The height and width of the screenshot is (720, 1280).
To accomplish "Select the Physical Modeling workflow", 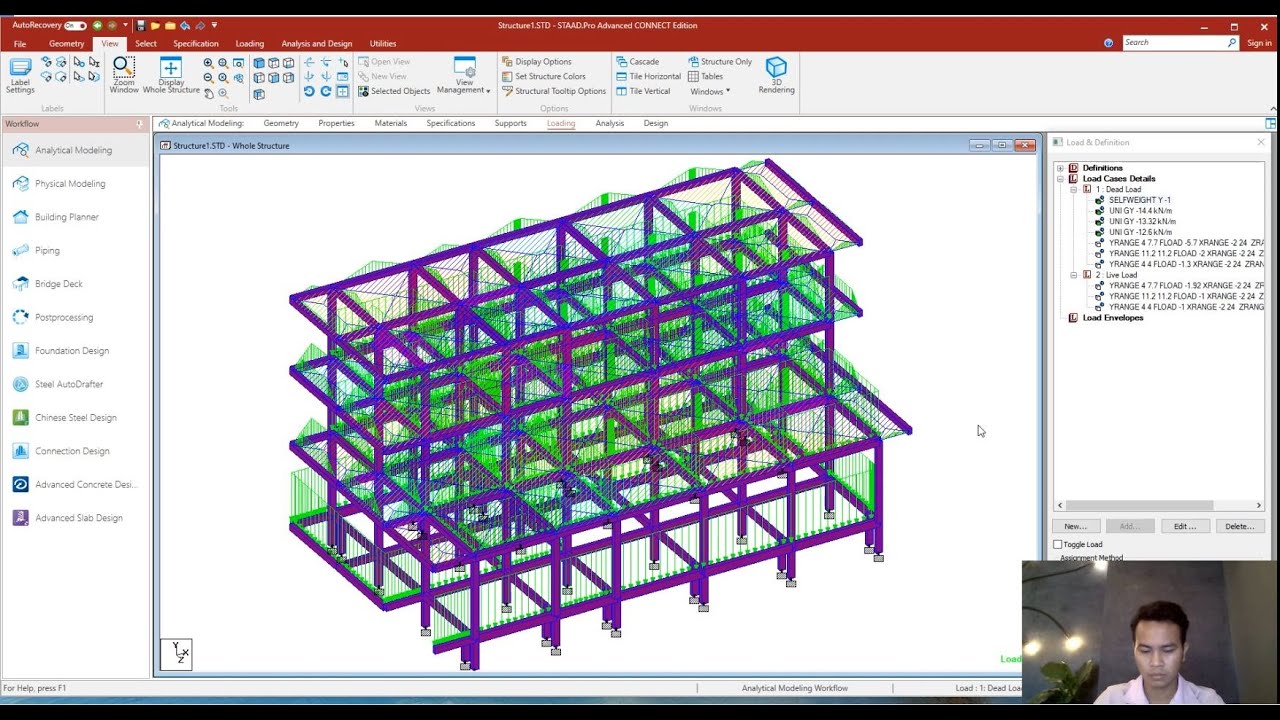I will pyautogui.click(x=75, y=184).
